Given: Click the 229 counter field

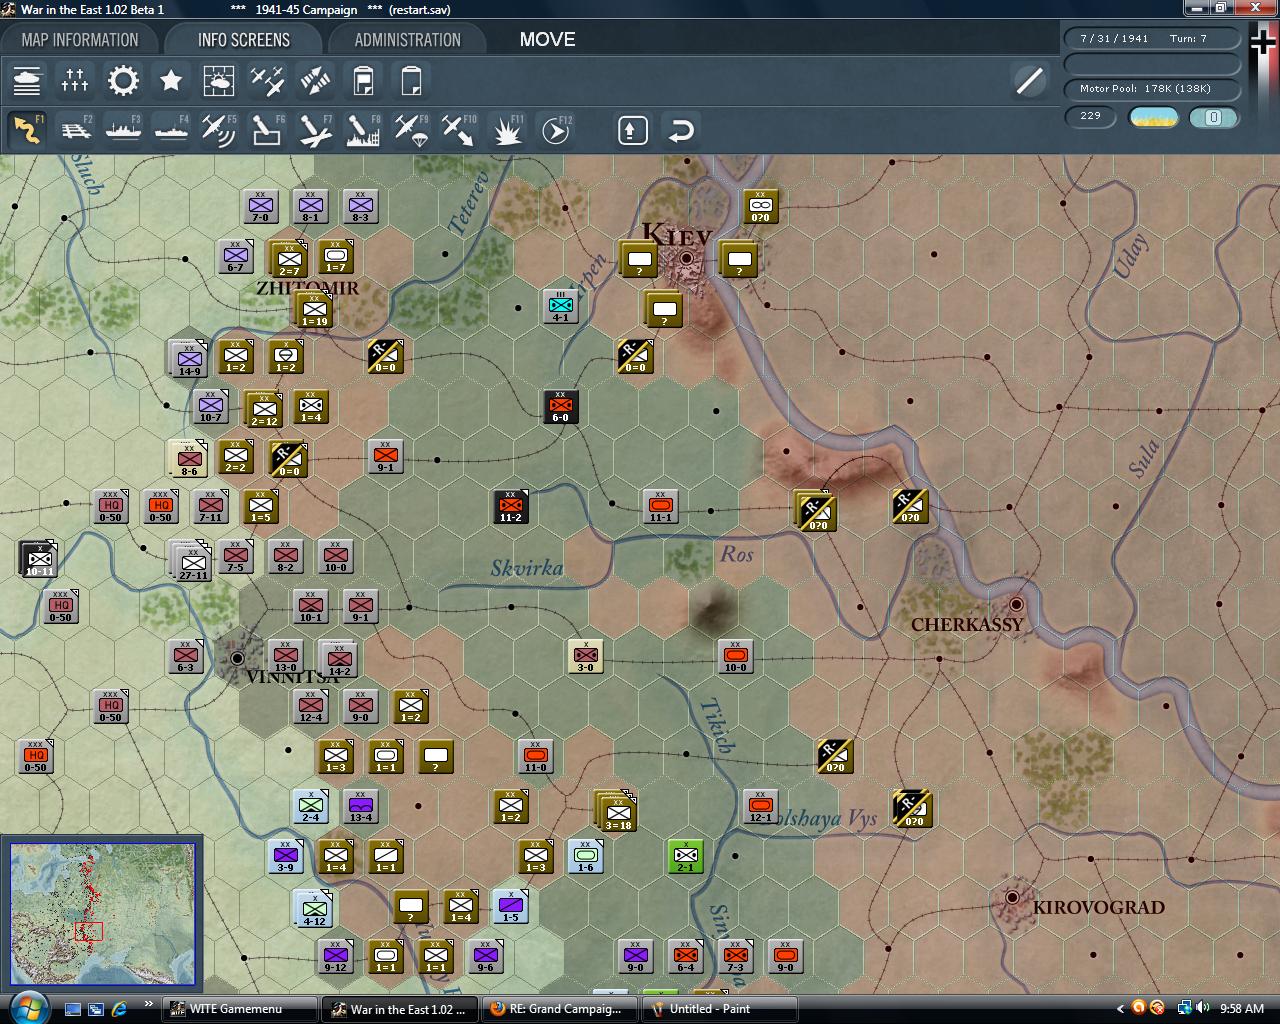Looking at the screenshot, I should point(1091,116).
